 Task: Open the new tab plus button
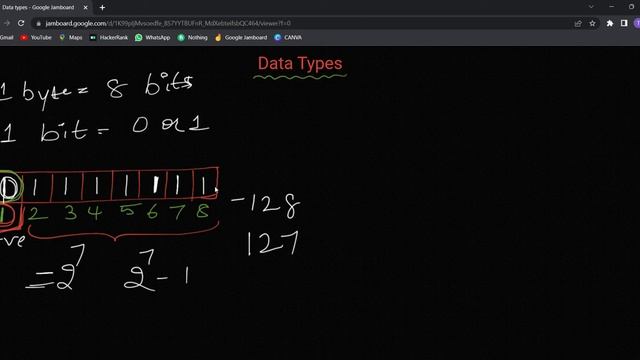[102, 7]
